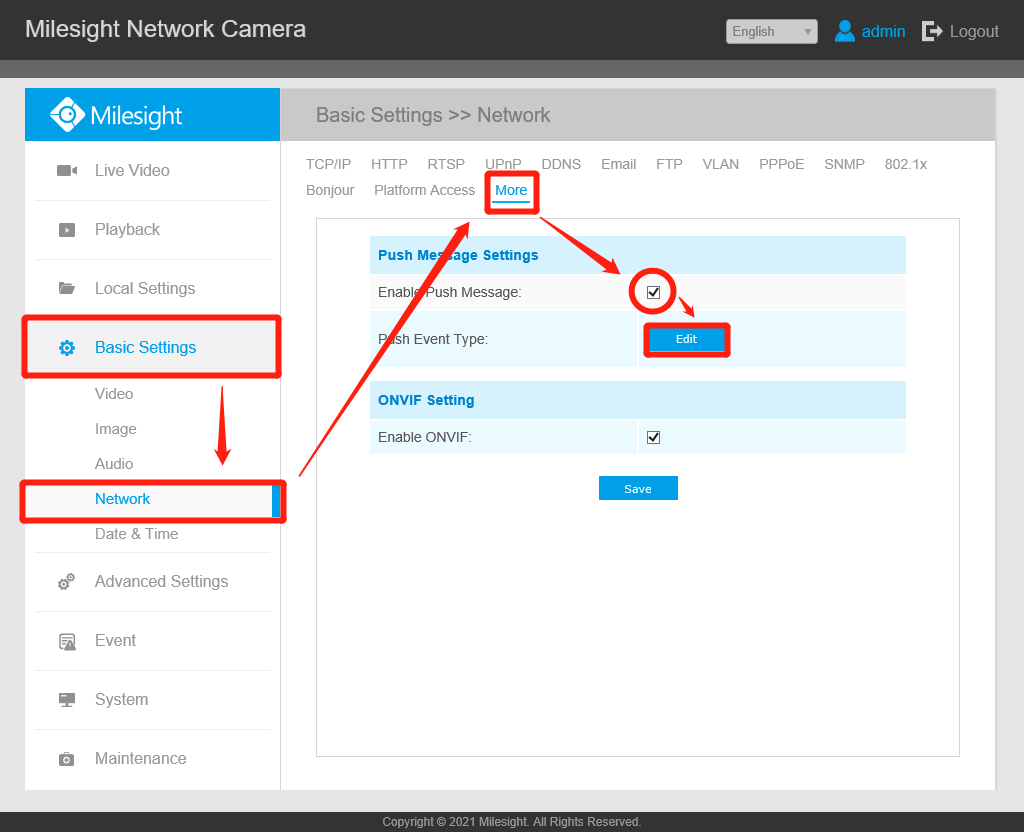Switch to the TCP/IP tab
This screenshot has height=832, width=1024.
pyautogui.click(x=328, y=164)
